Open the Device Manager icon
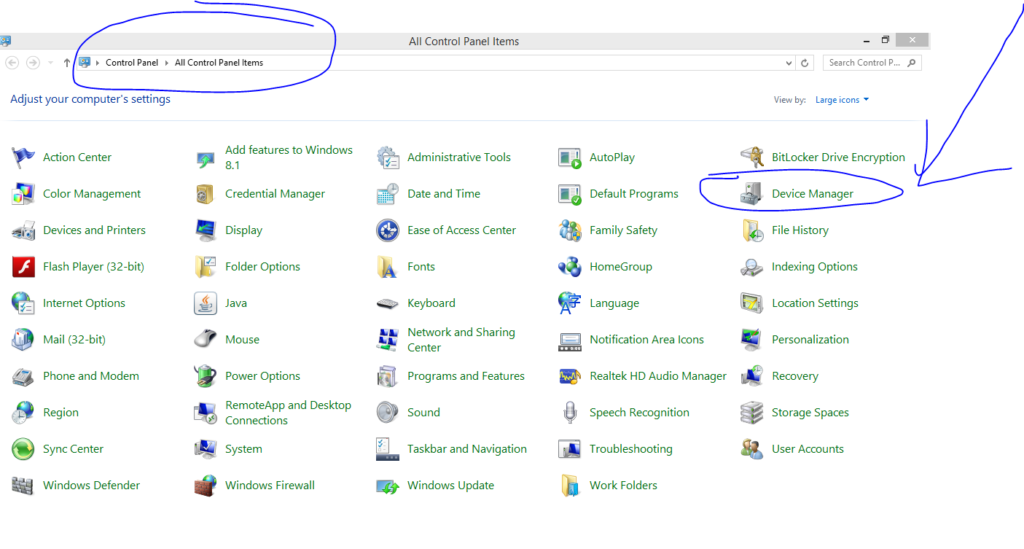This screenshot has height=549, width=1024. [x=752, y=194]
